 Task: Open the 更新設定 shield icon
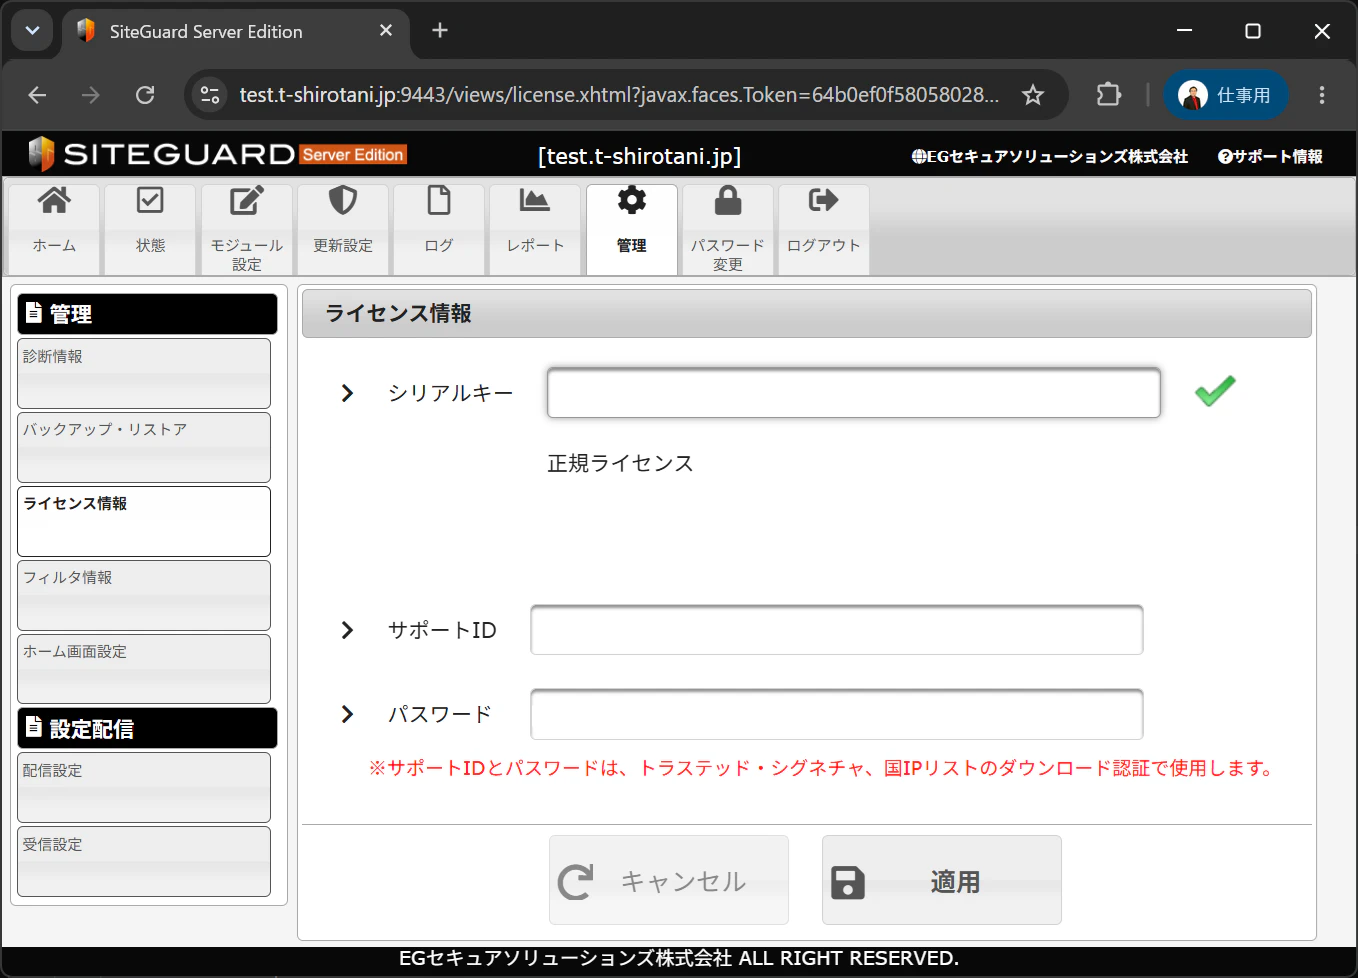(343, 201)
